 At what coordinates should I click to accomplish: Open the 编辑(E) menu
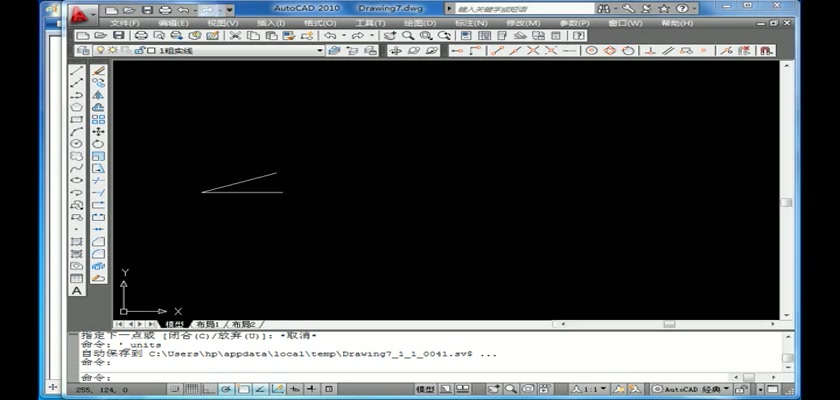click(173, 24)
